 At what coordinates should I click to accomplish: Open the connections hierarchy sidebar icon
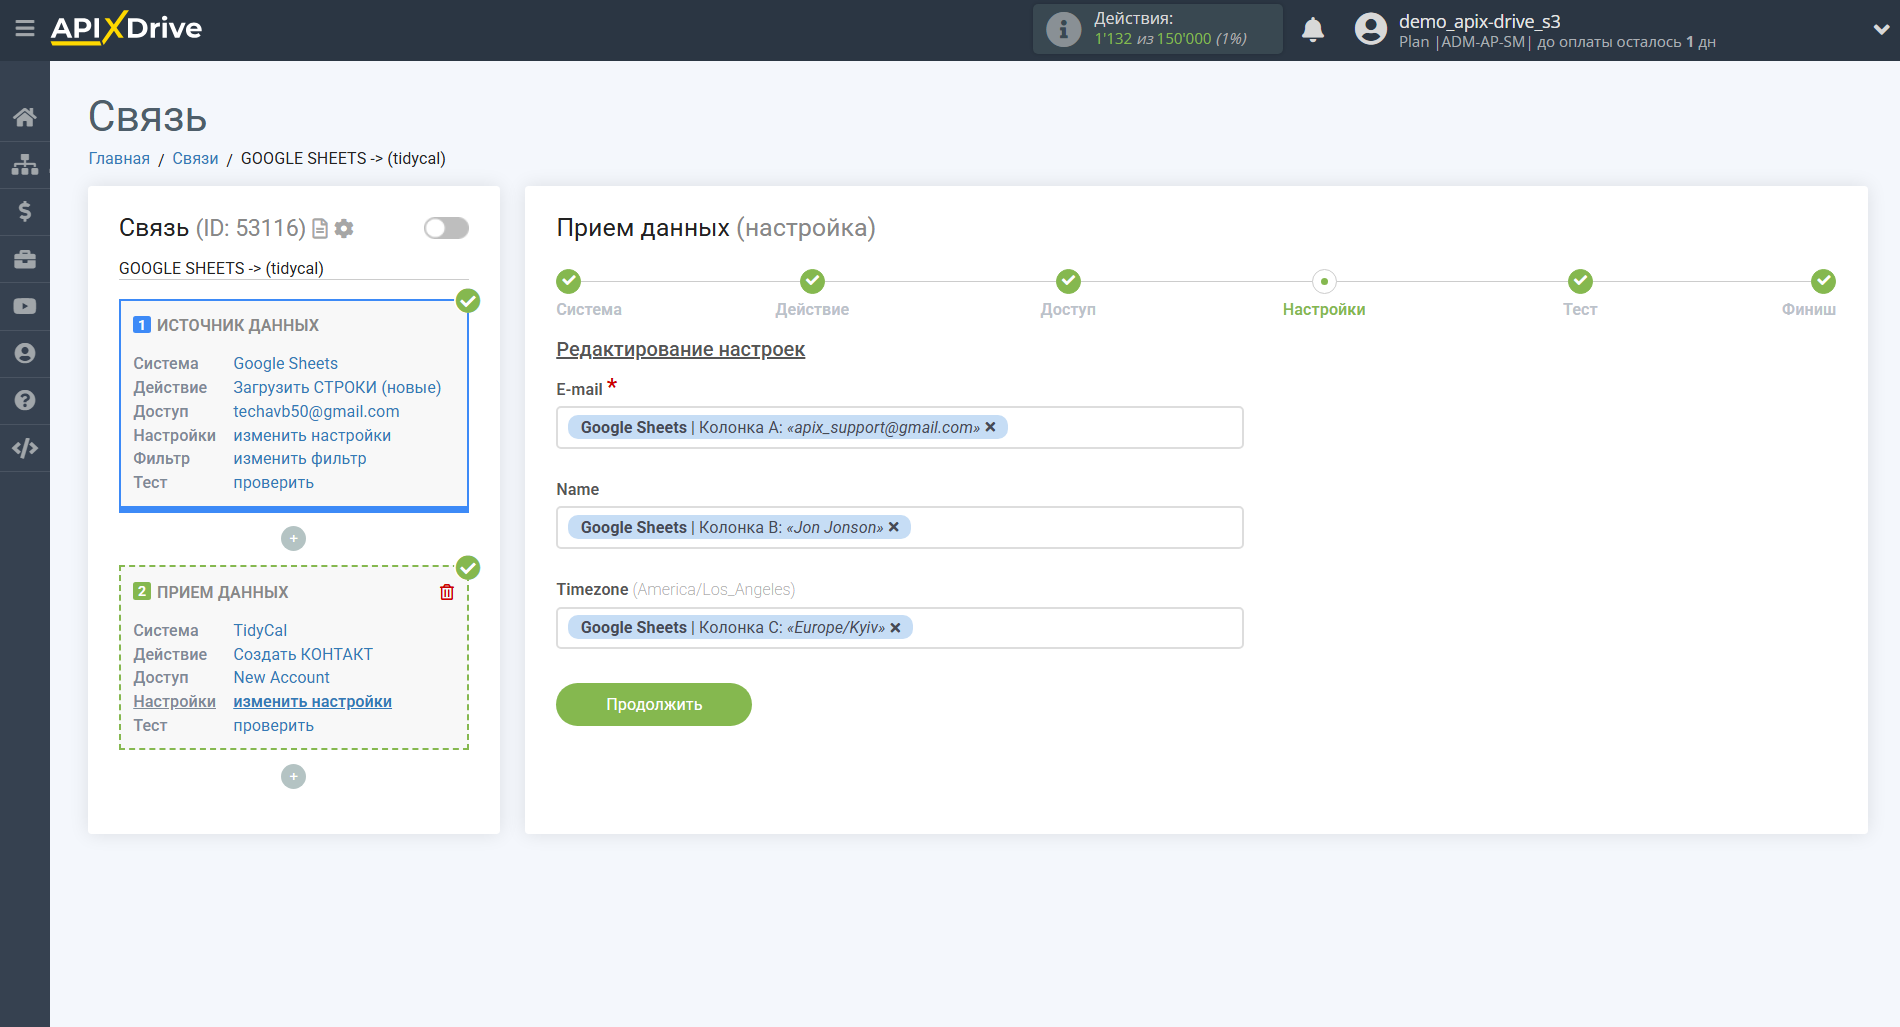point(25,164)
